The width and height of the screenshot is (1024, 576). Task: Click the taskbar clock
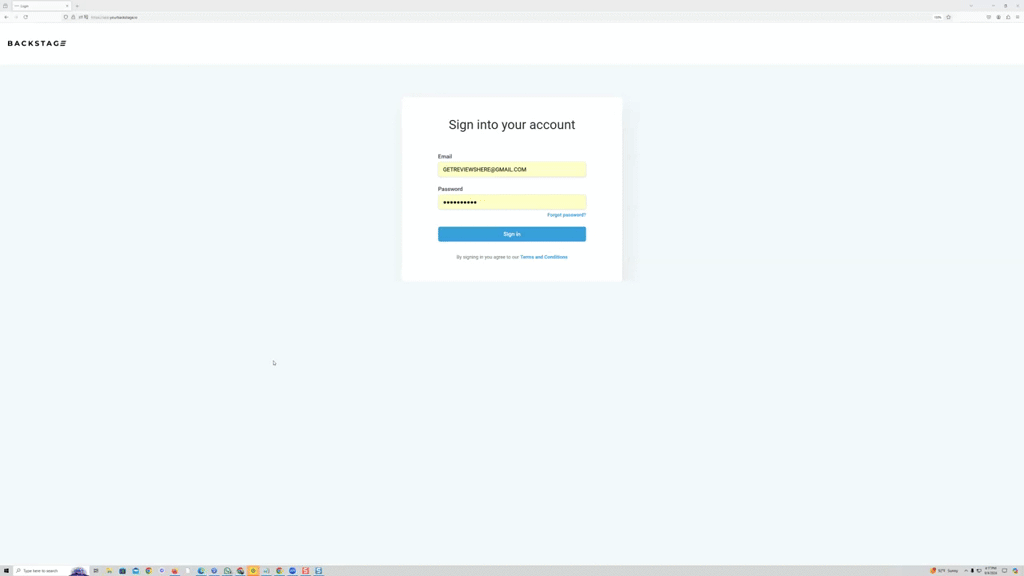click(991, 571)
